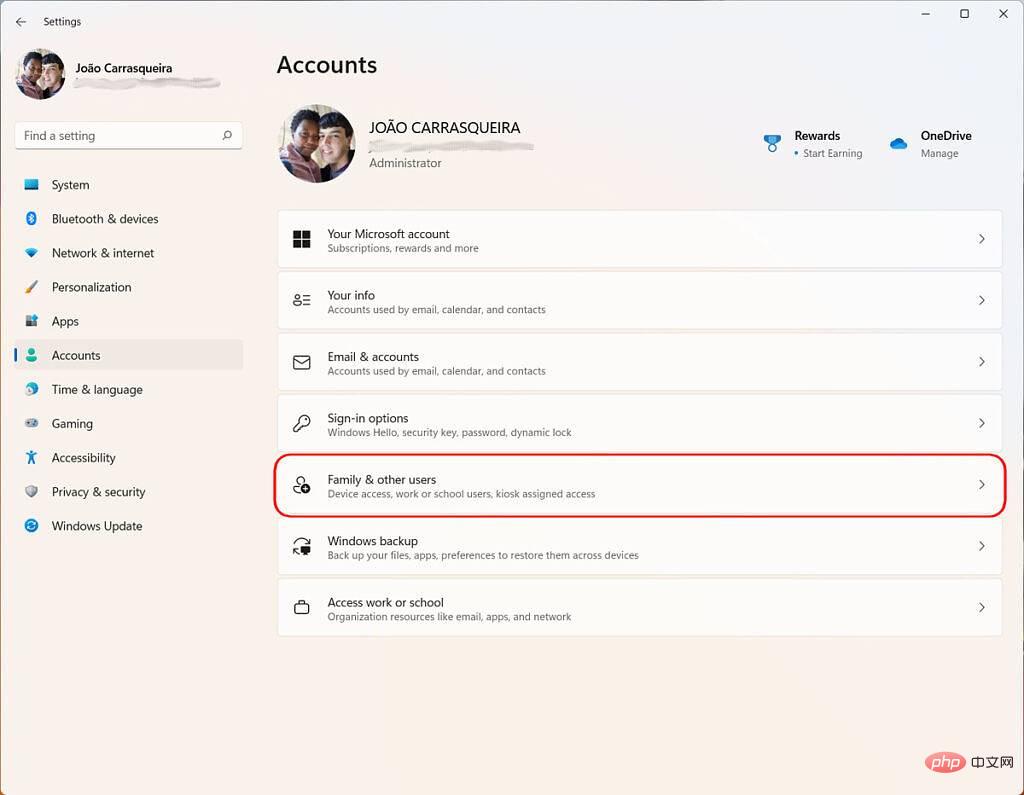
Task: Click Manage under OneDrive
Action: pos(939,154)
